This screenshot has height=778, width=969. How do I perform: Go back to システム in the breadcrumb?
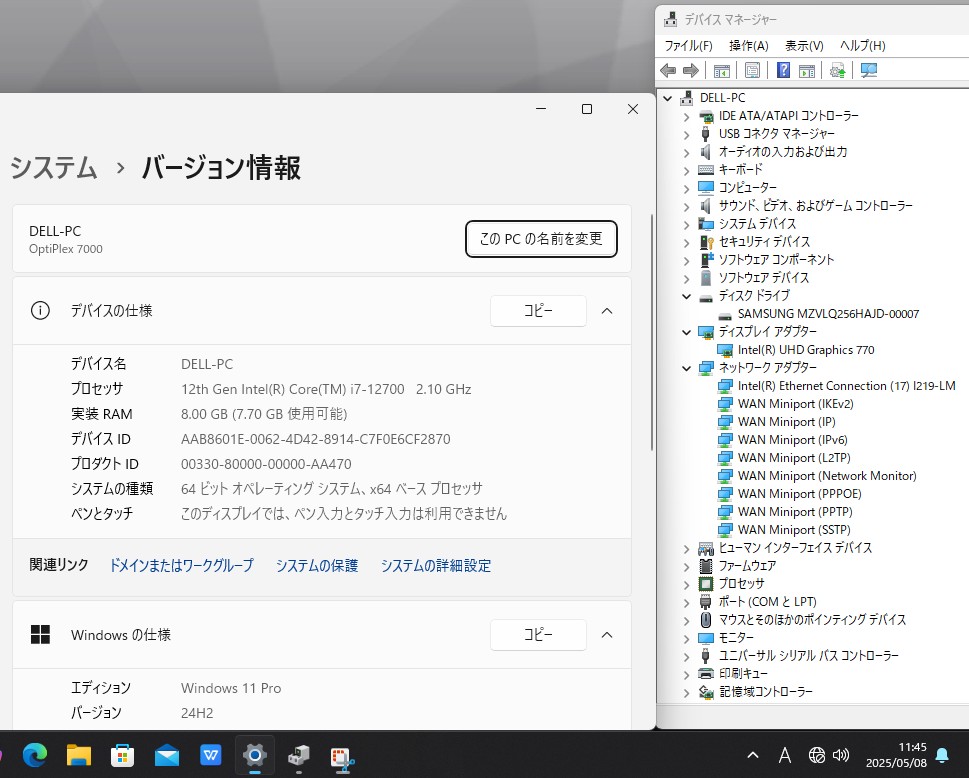54,167
